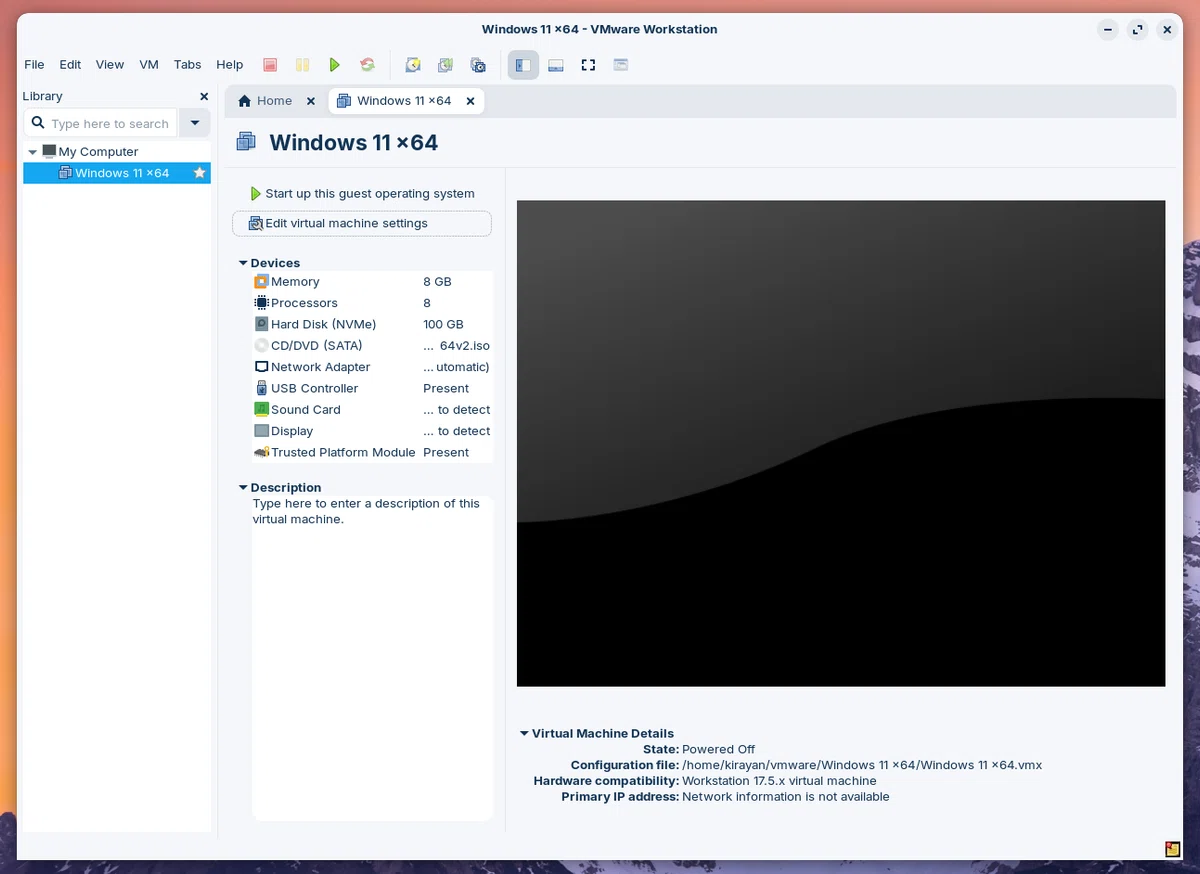Image resolution: width=1200 pixels, height=874 pixels.
Task: Click the Display device icon
Action: 262,431
